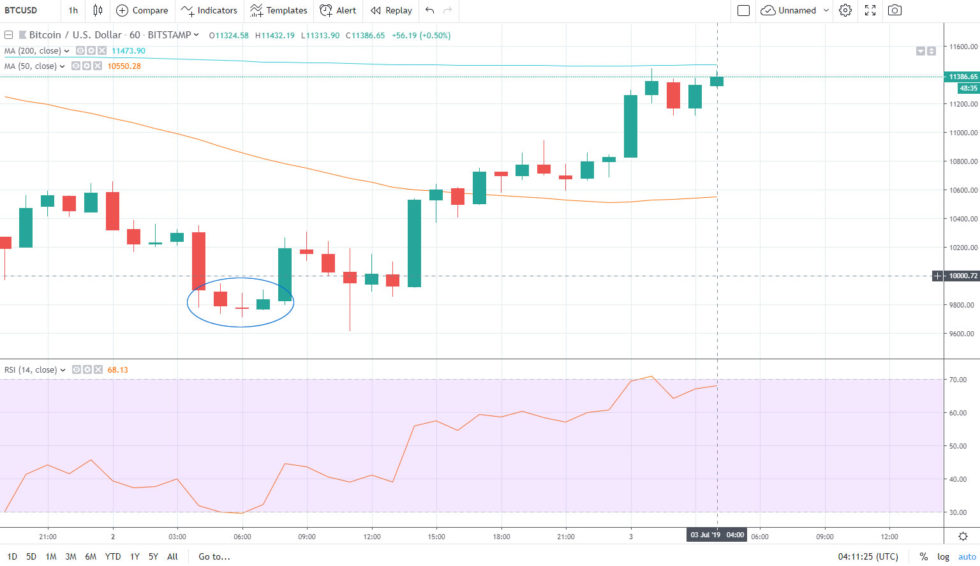Select the 5D time range

[31, 556]
